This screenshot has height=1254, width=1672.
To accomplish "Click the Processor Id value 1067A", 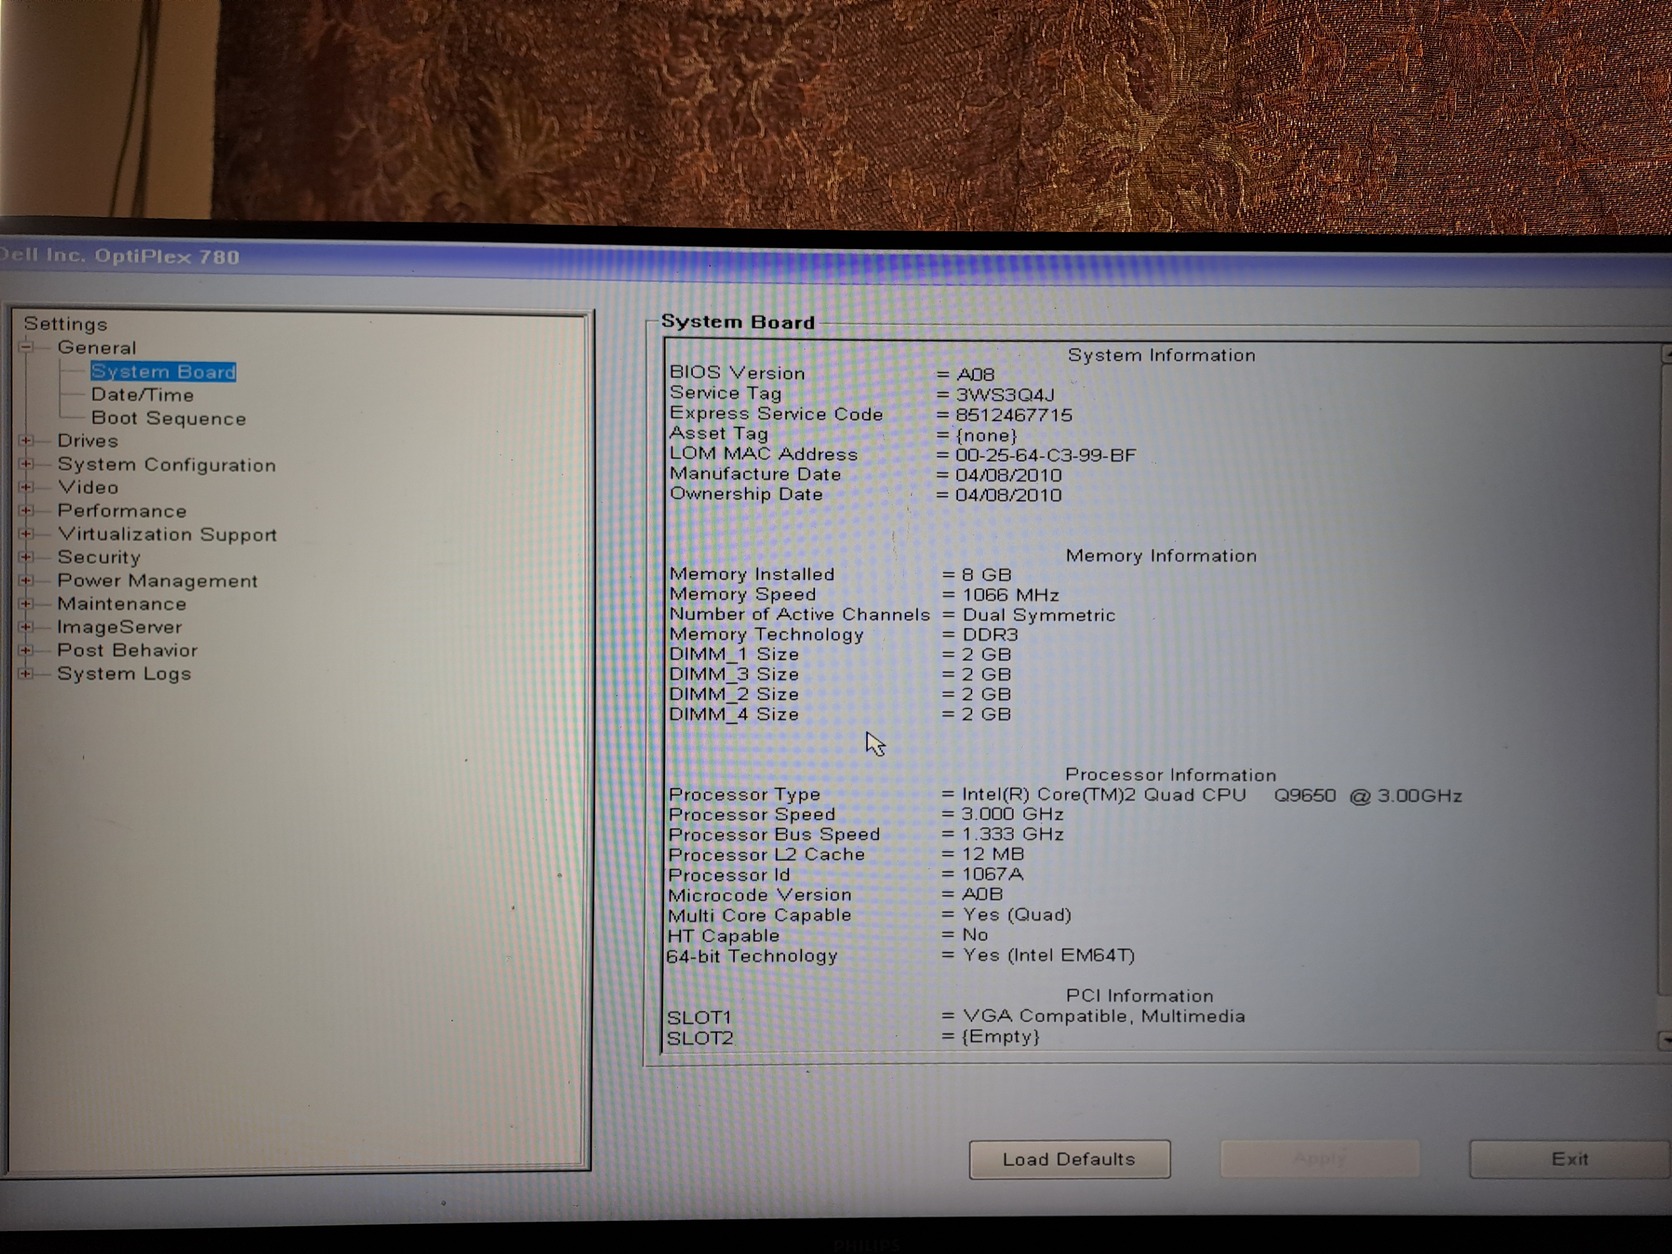I will (992, 874).
